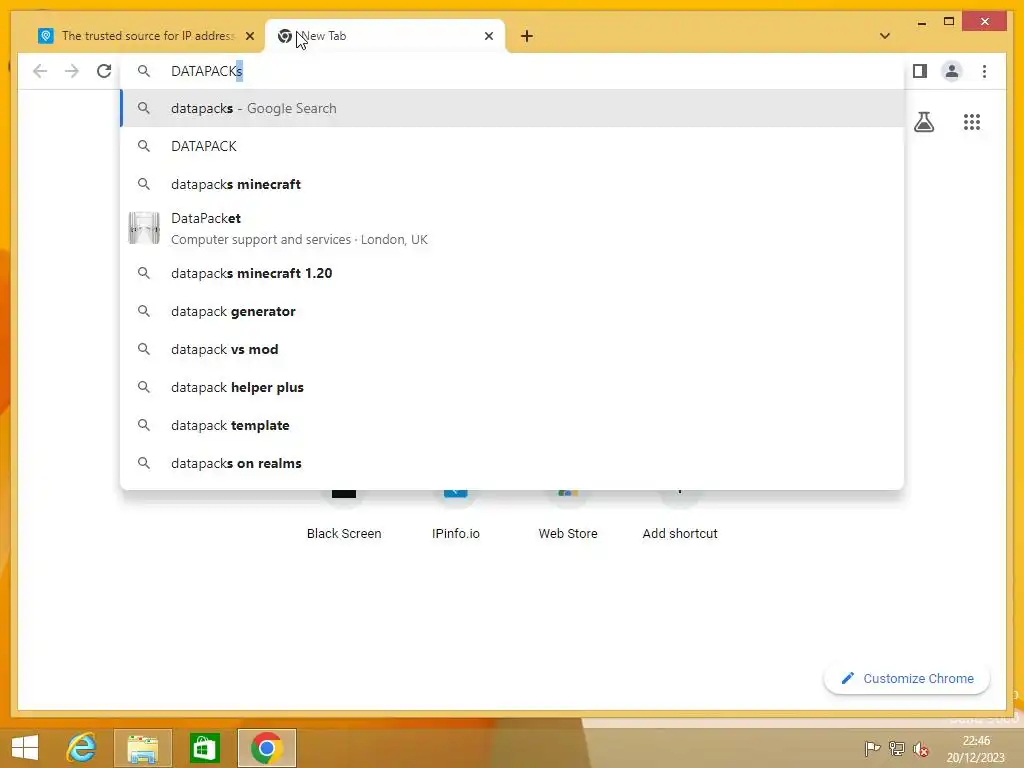Image resolution: width=1024 pixels, height=768 pixels.
Task: Open the Chrome side panel
Action: coord(920,71)
